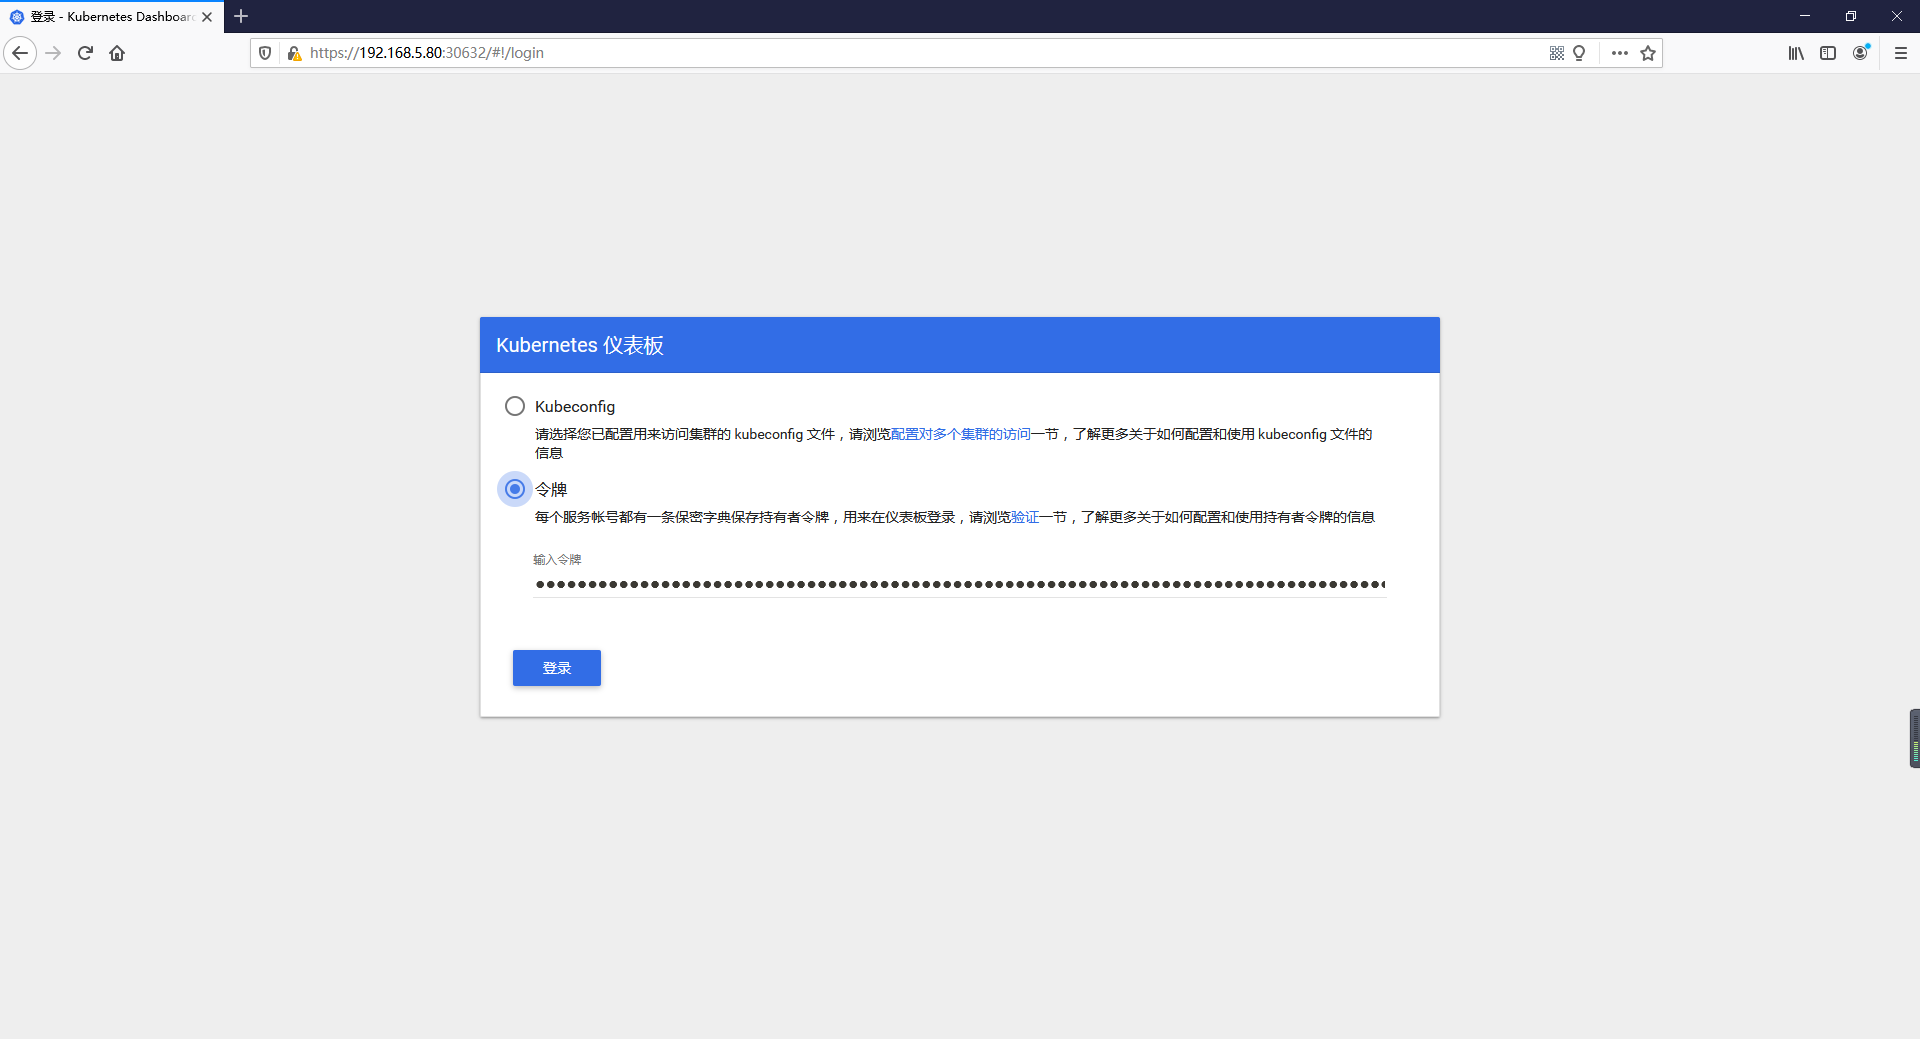
Task: Toggle the sidebar view icon
Action: pos(1828,53)
